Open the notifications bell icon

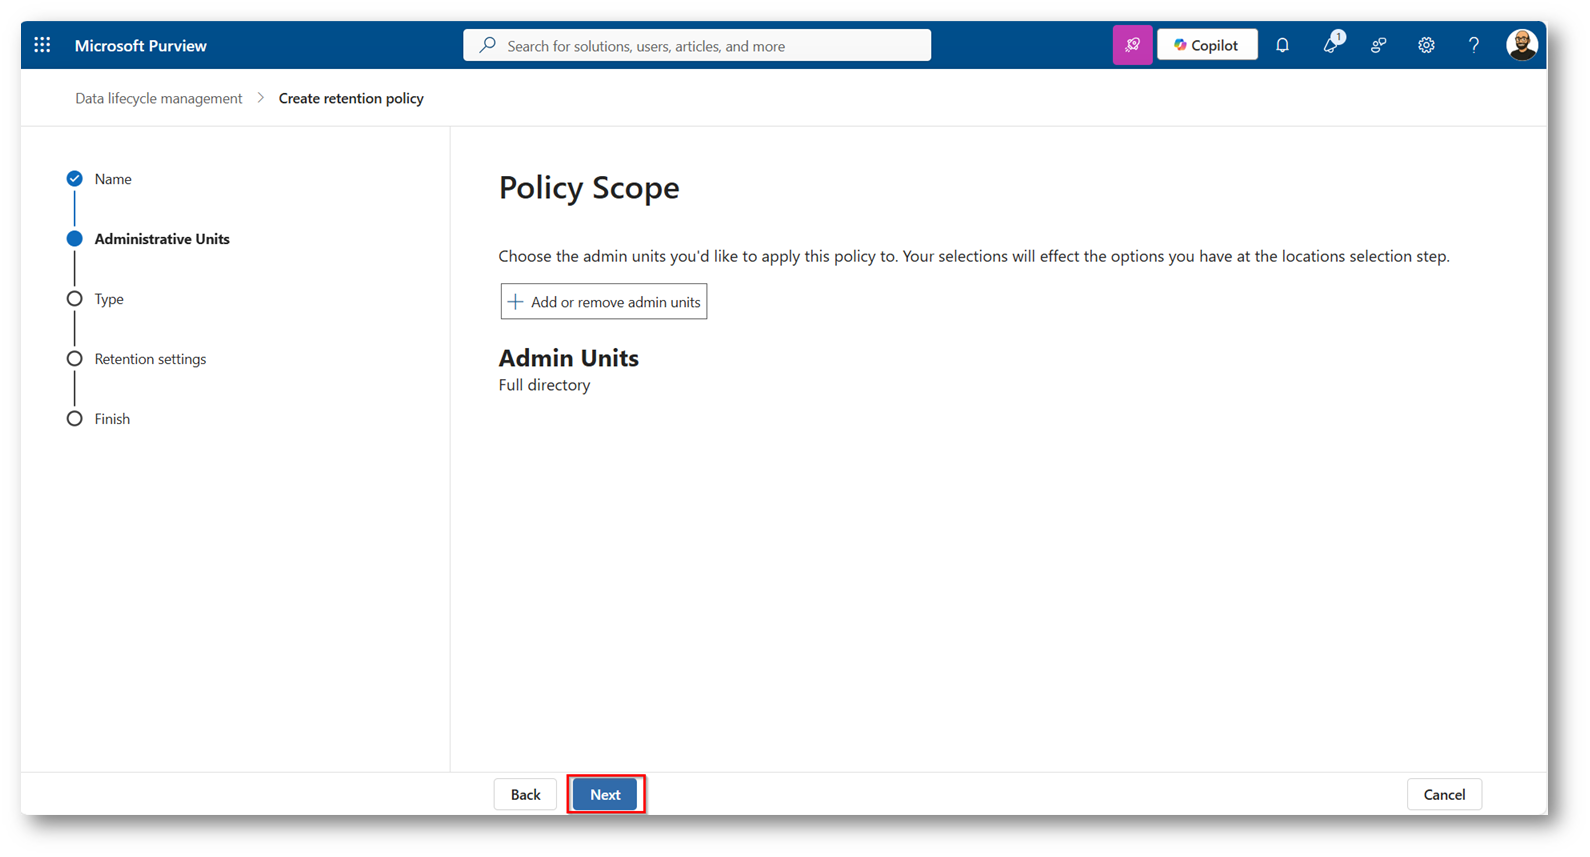[1282, 45]
